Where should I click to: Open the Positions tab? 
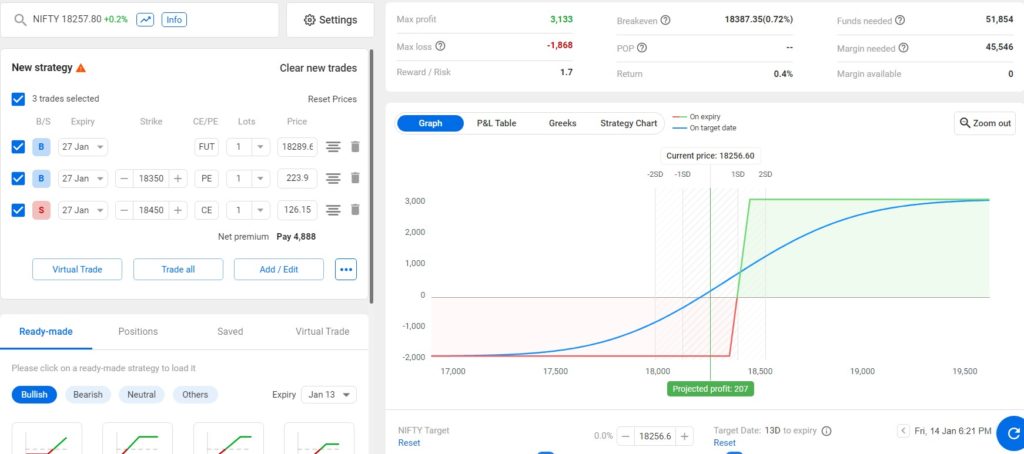tap(138, 331)
